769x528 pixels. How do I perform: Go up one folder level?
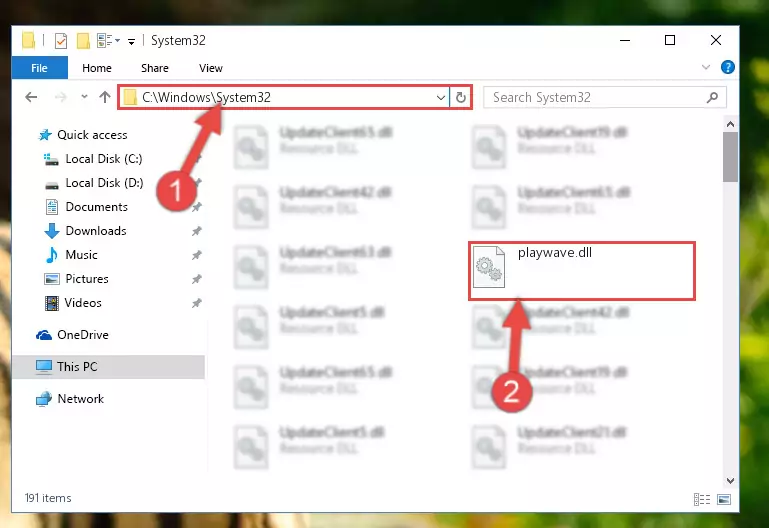click(x=105, y=97)
